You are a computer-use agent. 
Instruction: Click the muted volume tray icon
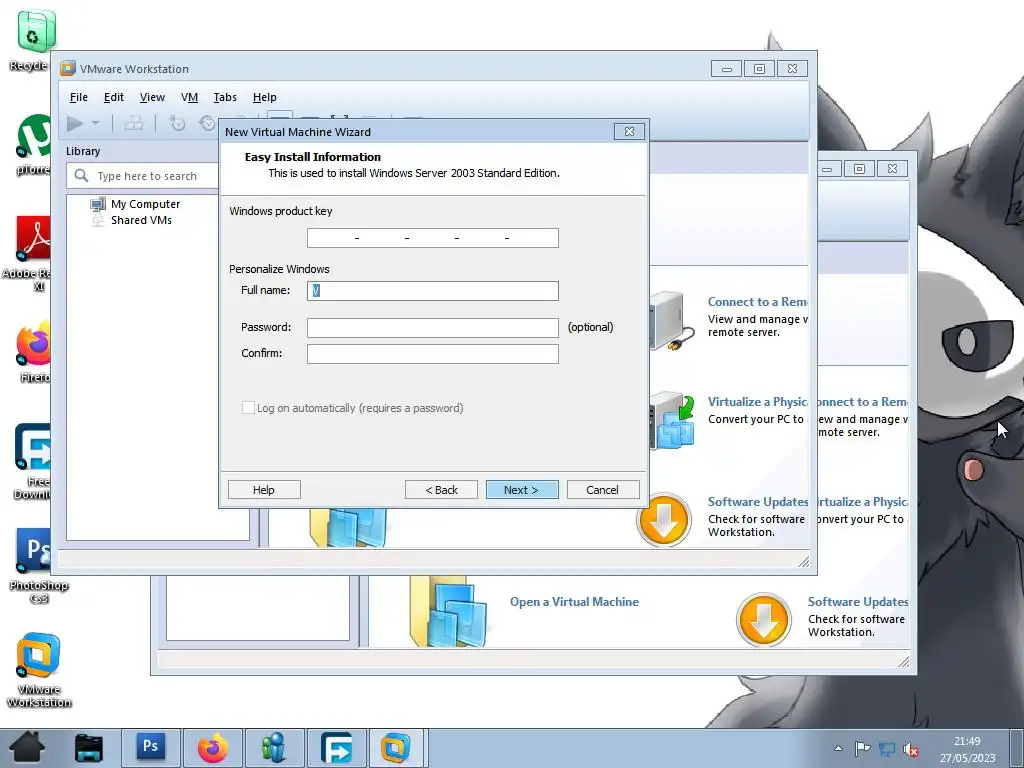tap(910, 750)
